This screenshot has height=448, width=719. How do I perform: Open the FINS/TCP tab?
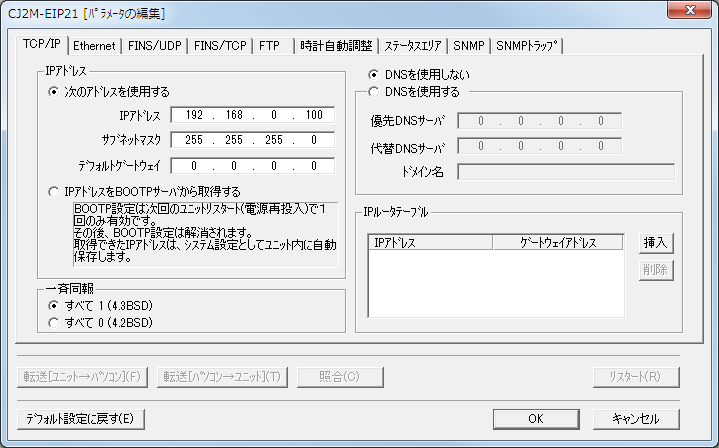click(220, 46)
